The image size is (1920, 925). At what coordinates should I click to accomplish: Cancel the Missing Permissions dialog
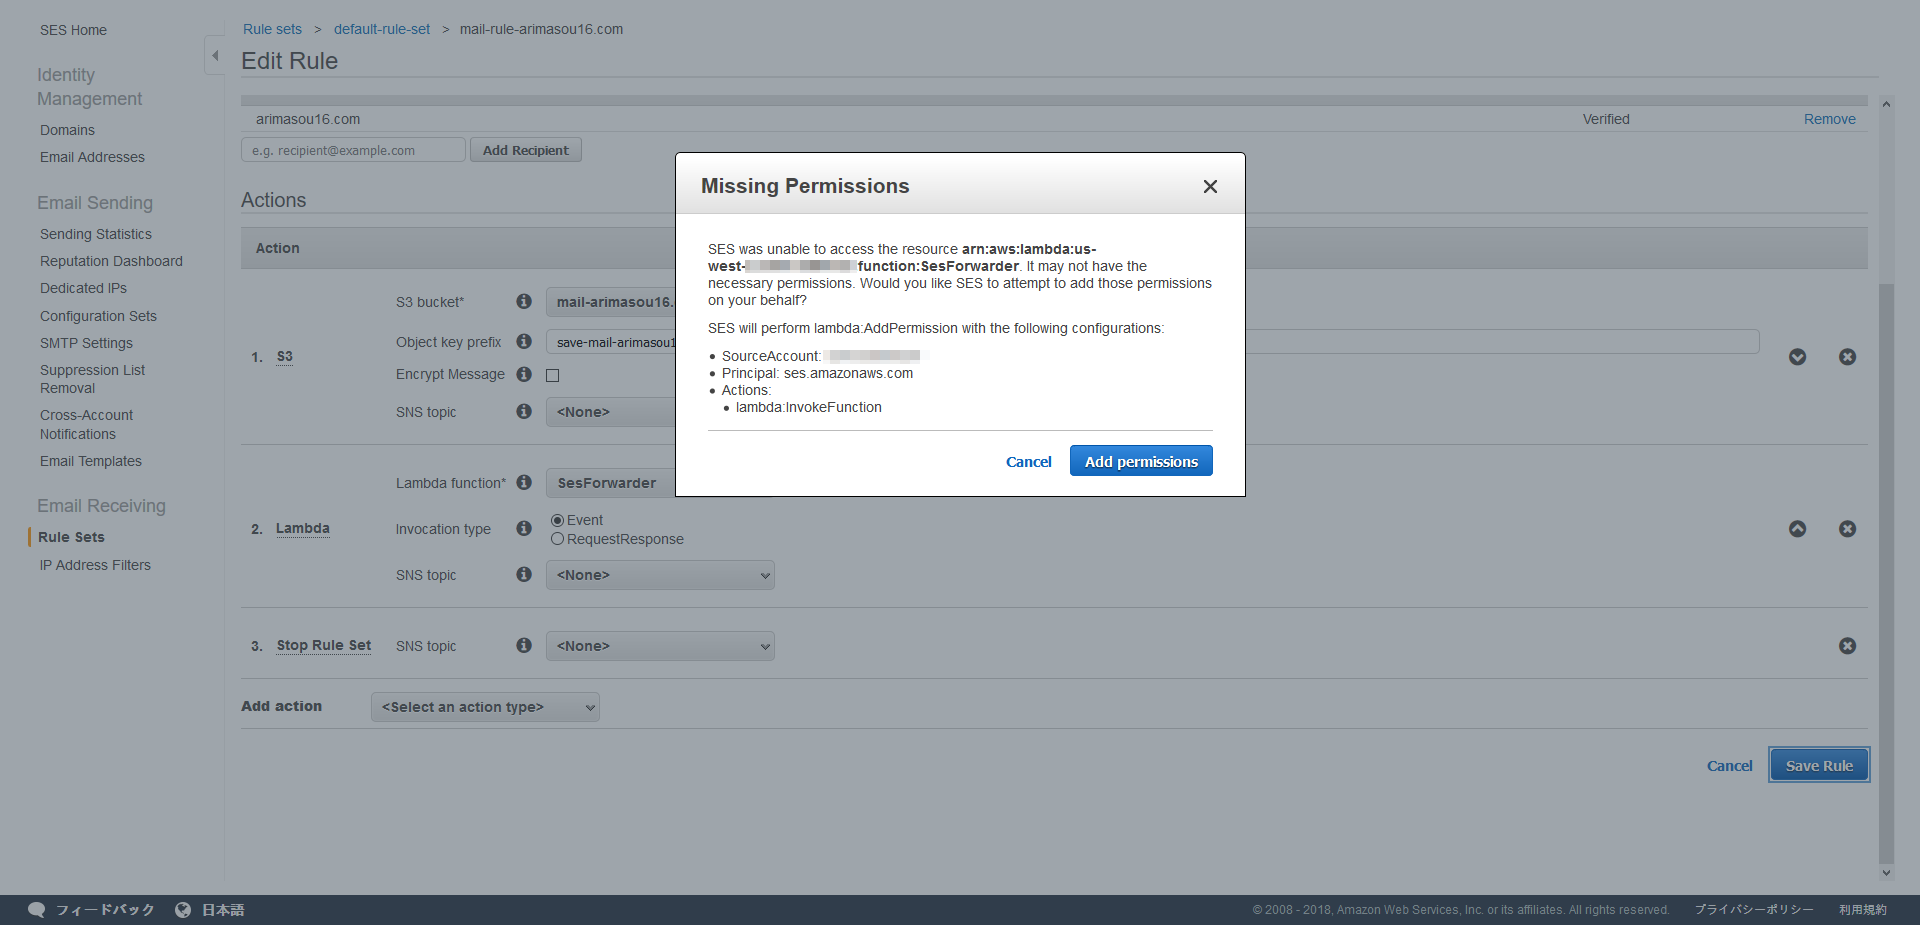pyautogui.click(x=1028, y=462)
